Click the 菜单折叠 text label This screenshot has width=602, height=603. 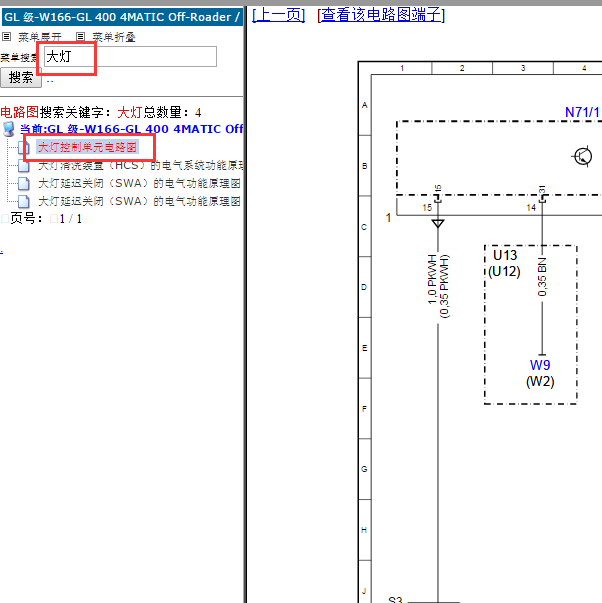click(x=113, y=37)
